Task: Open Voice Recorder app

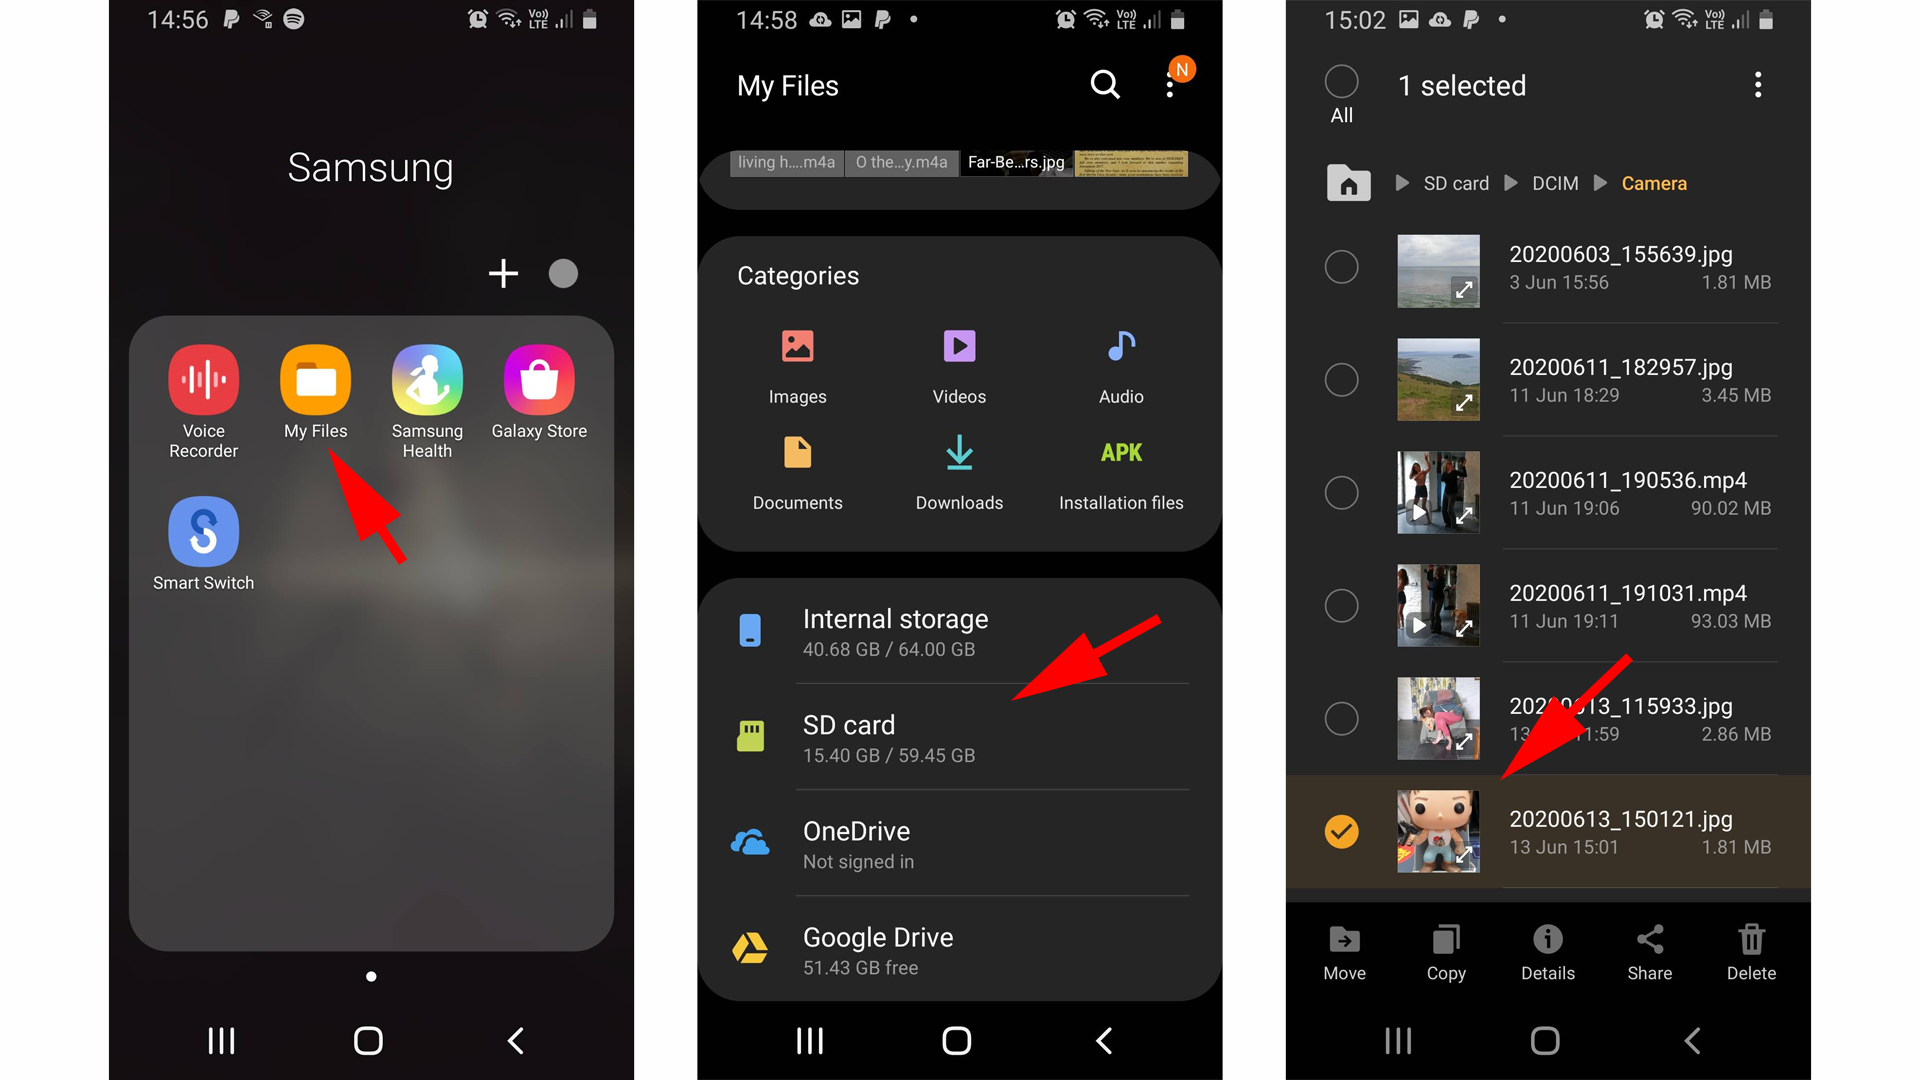Action: click(x=206, y=381)
